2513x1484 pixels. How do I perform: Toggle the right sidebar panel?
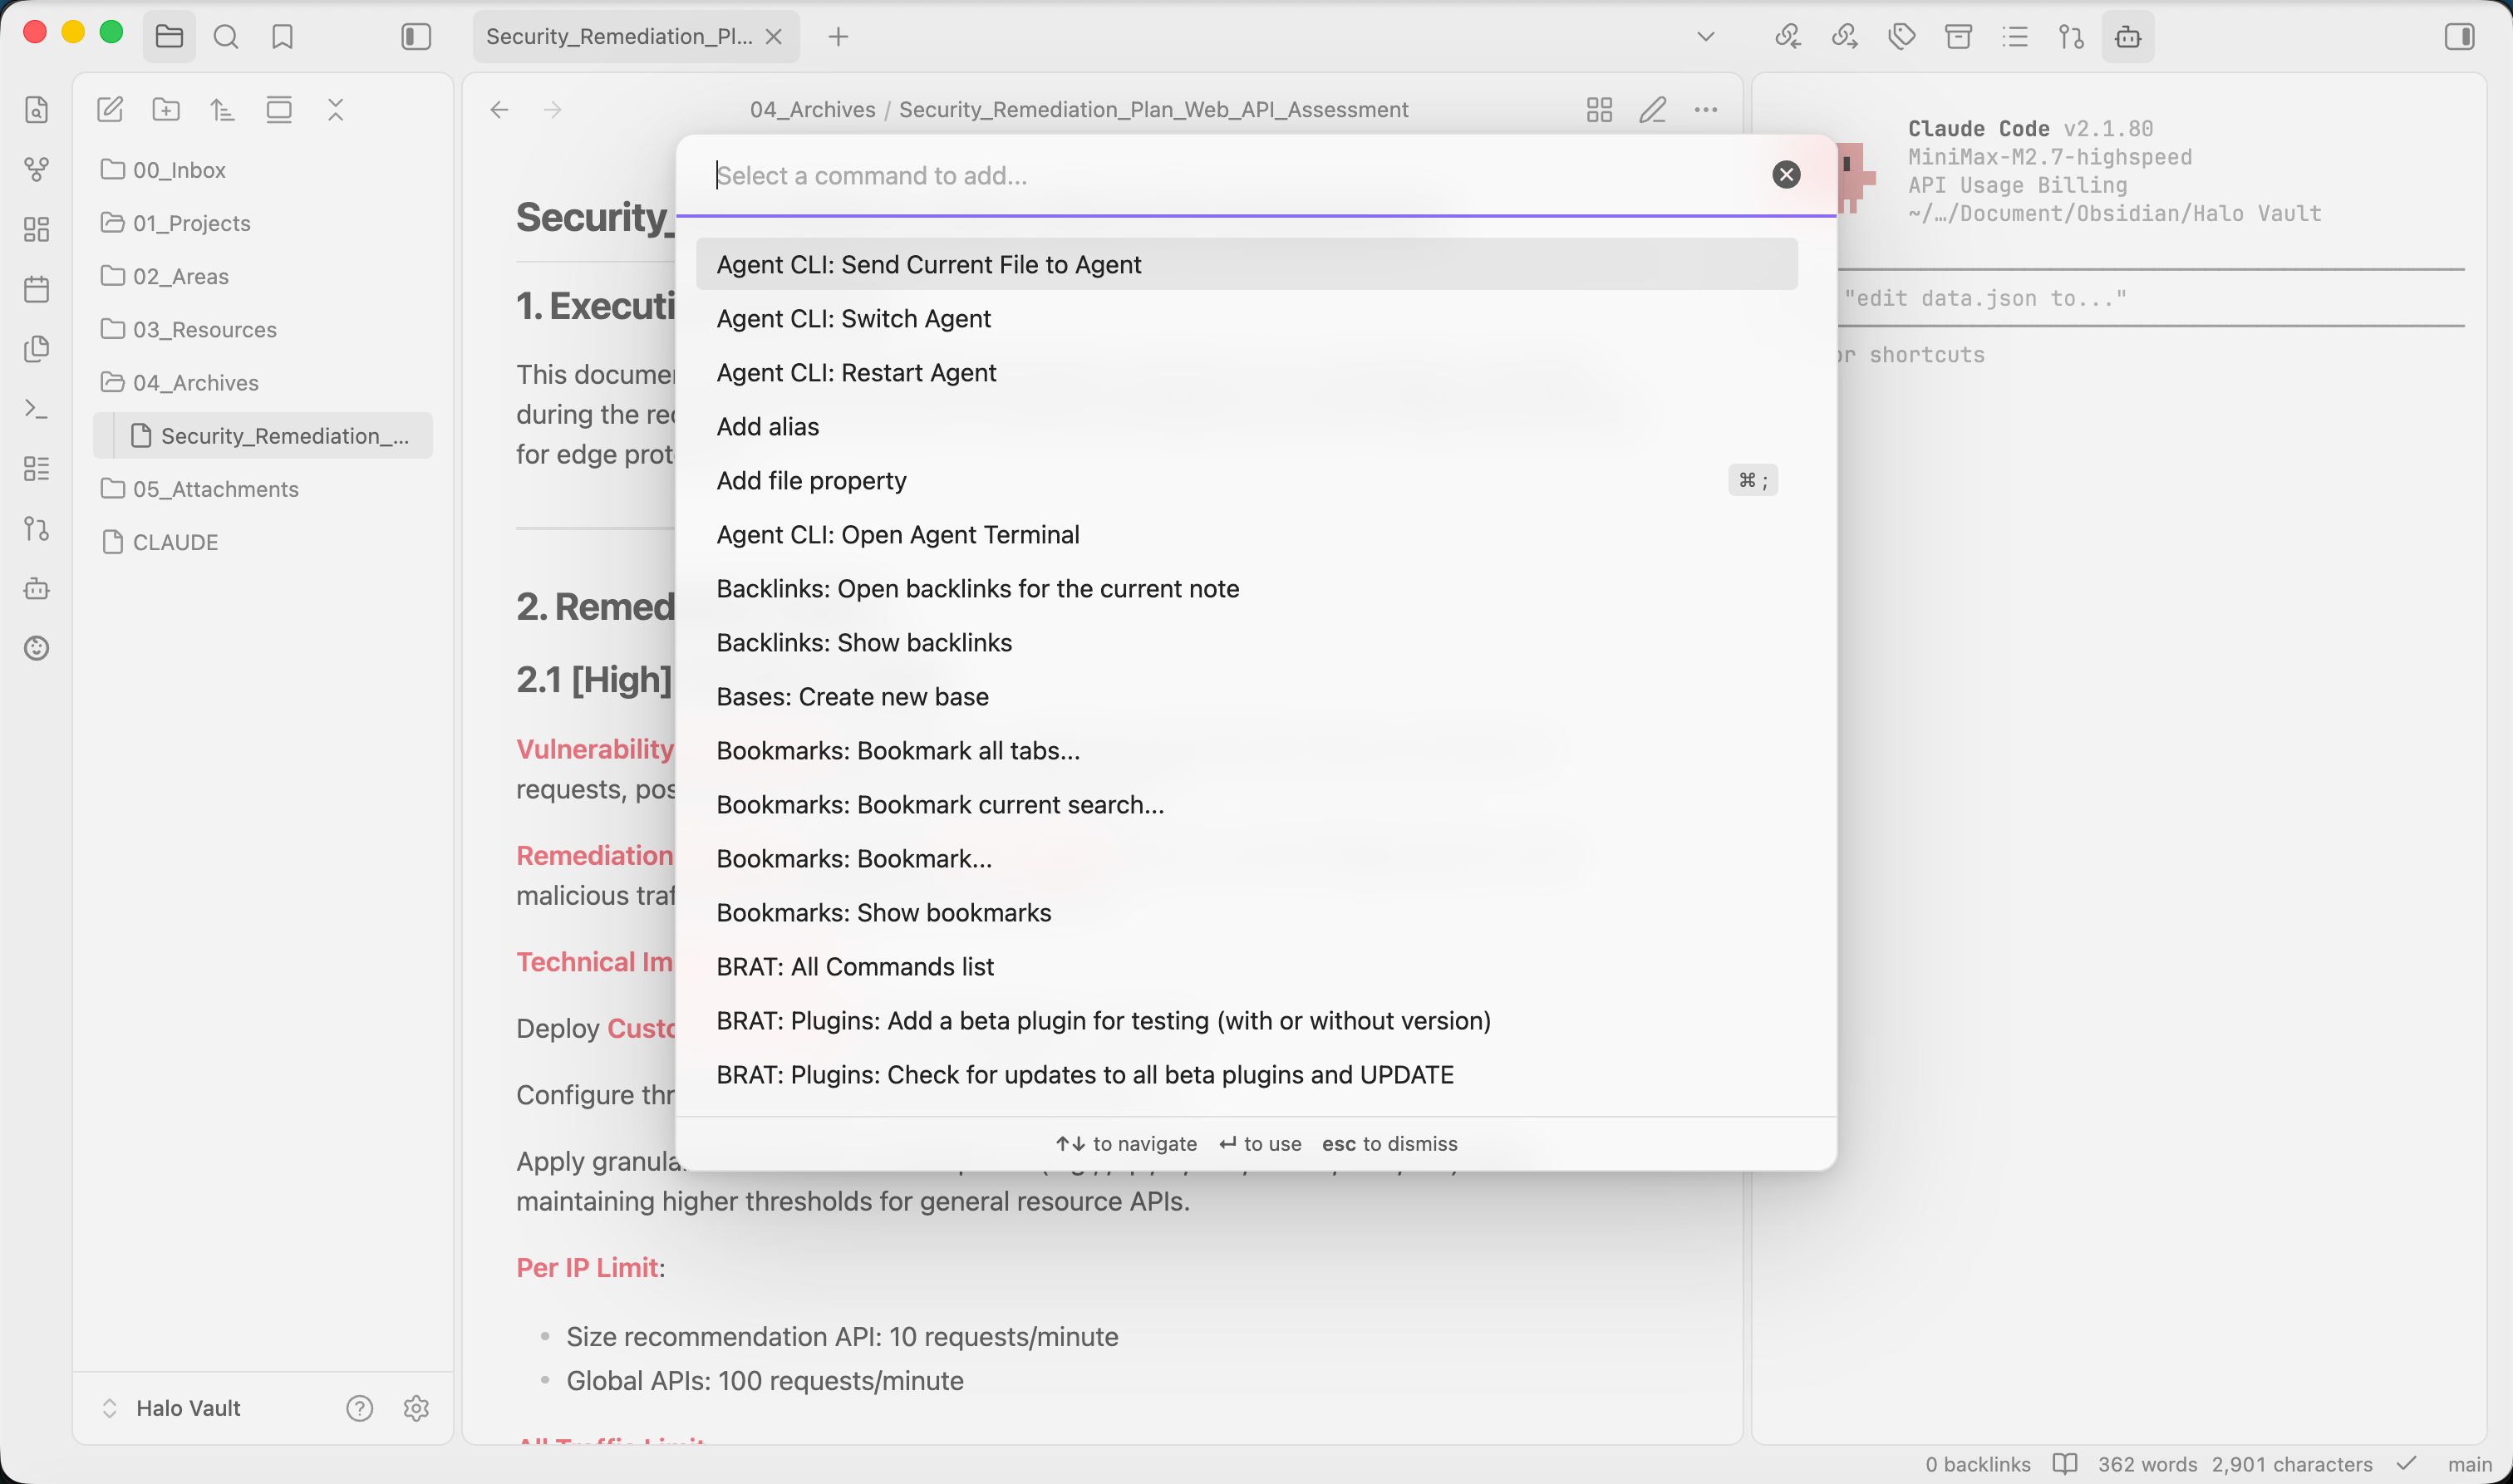pyautogui.click(x=2459, y=37)
